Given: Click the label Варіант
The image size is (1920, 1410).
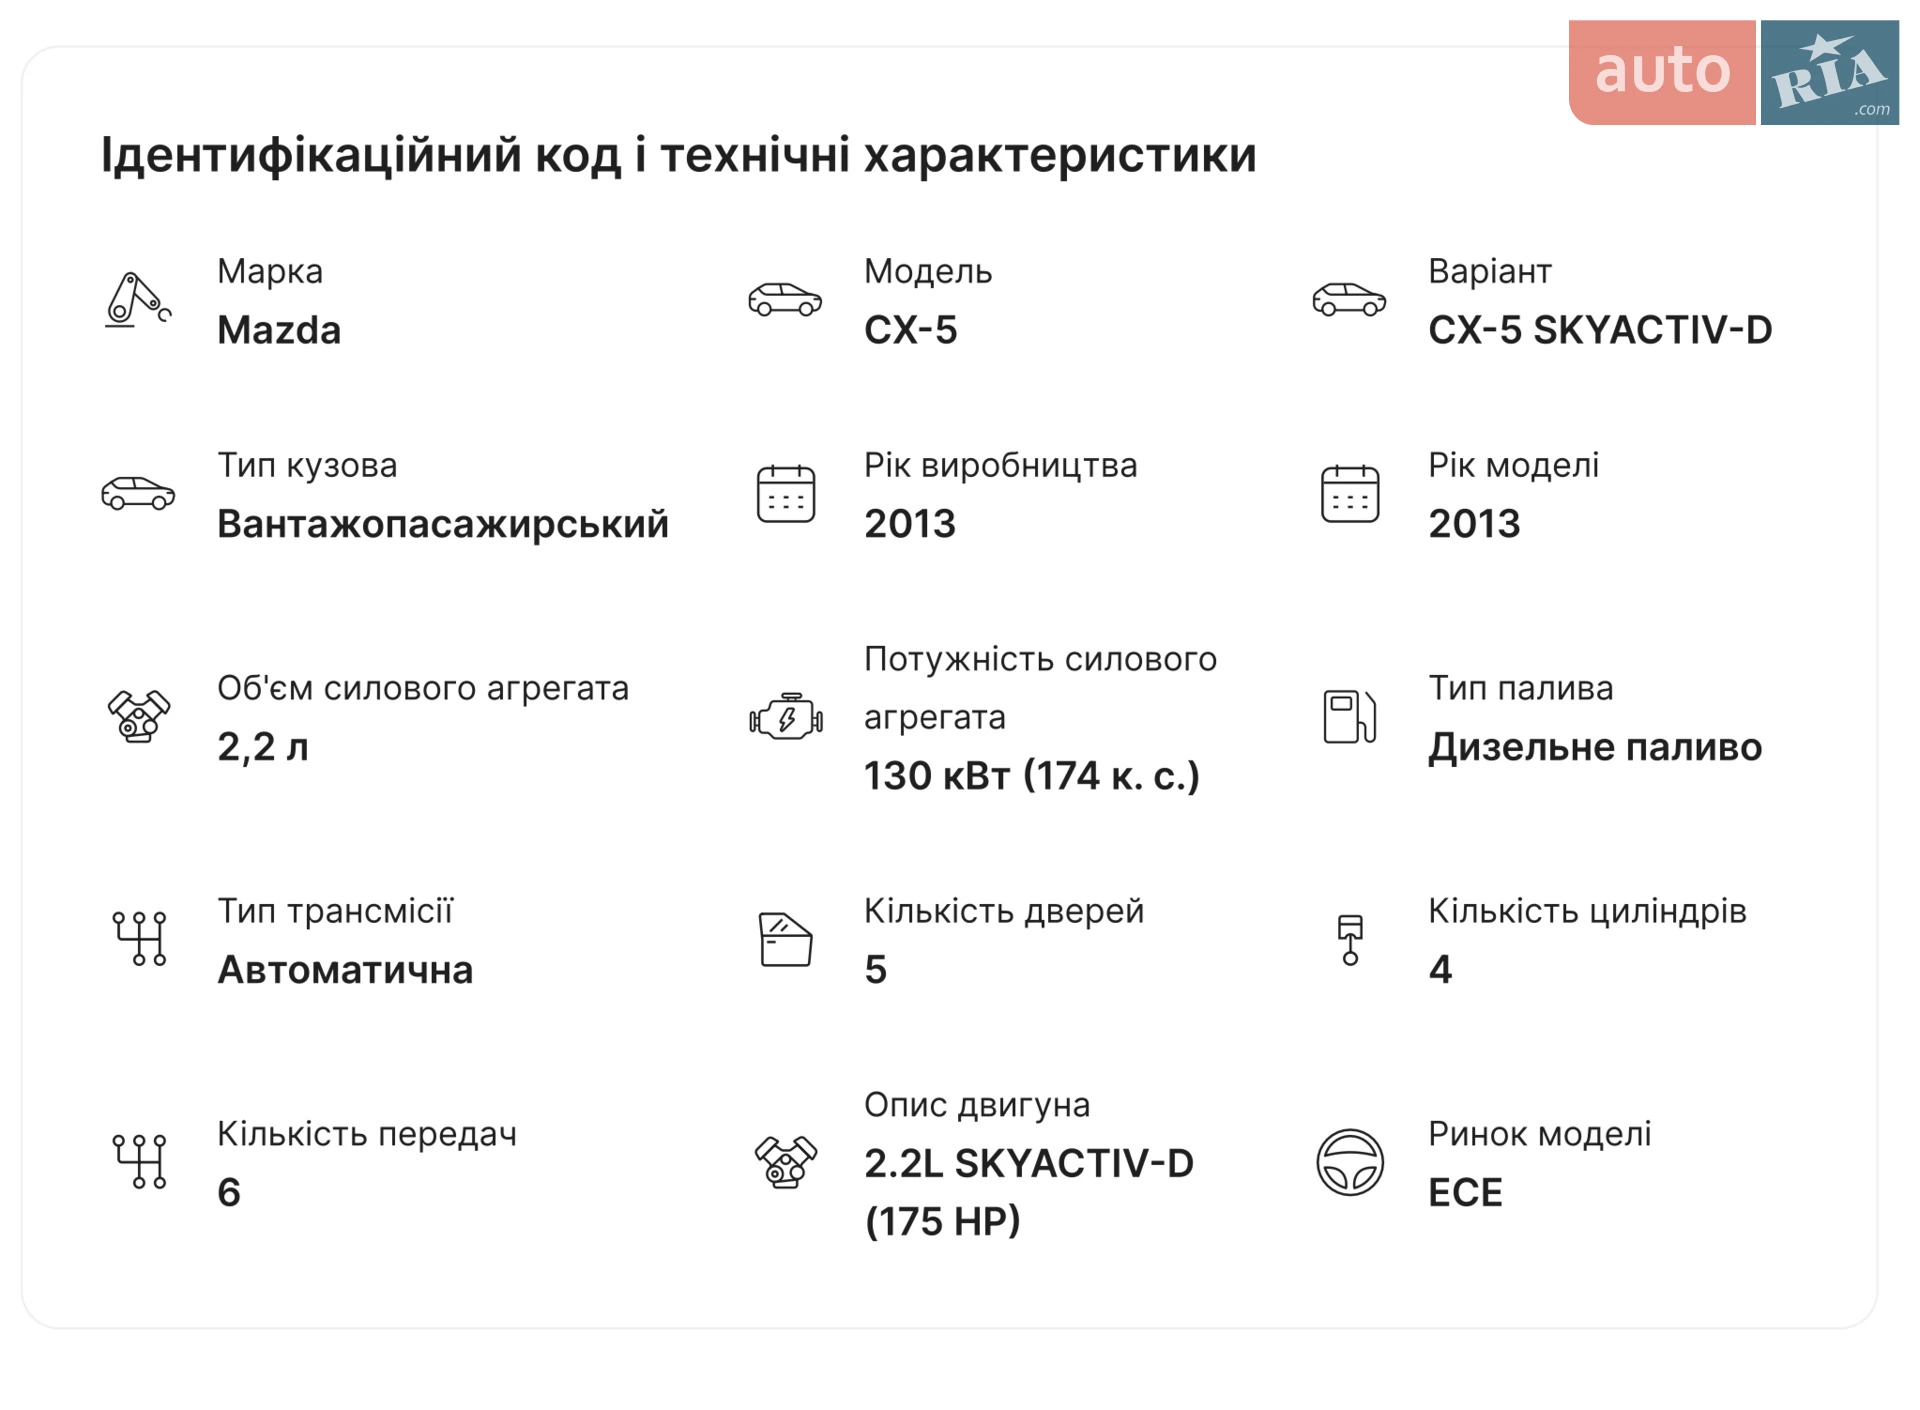Looking at the screenshot, I should point(1490,271).
